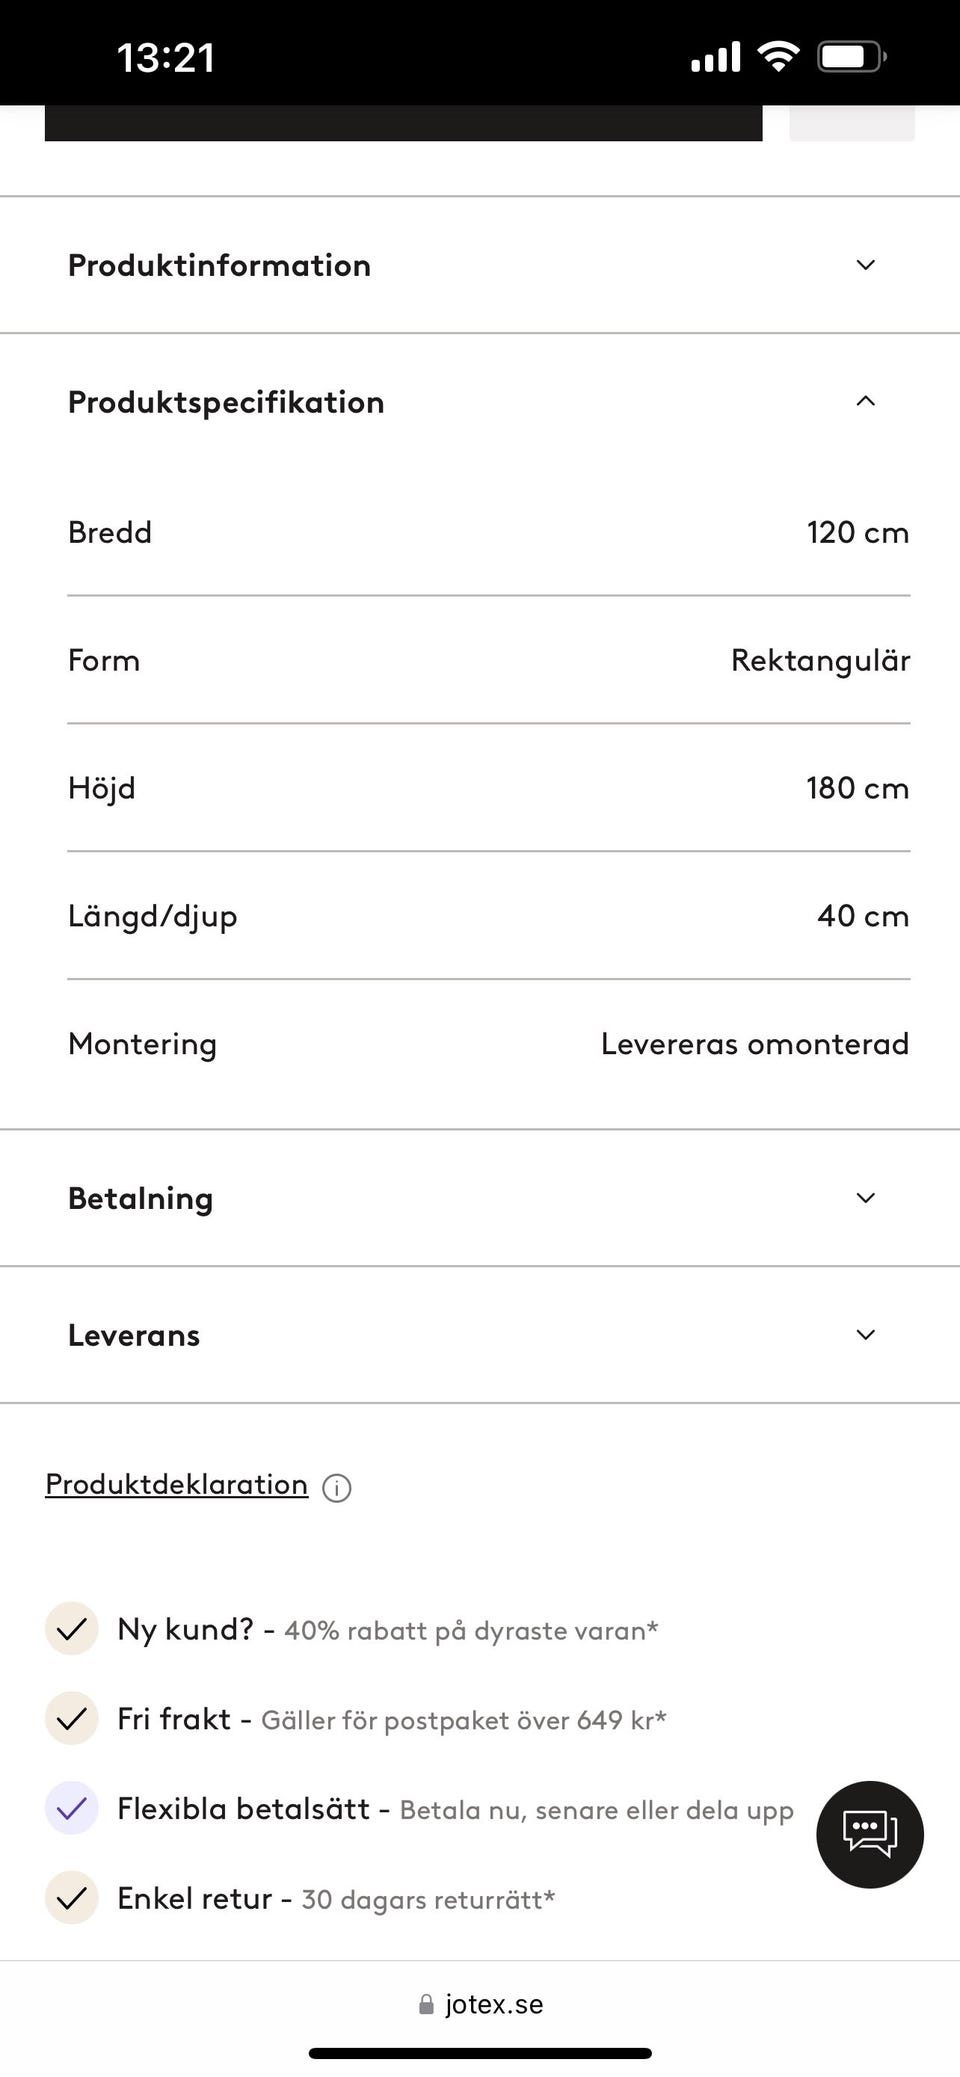Tap the Betalning section heading
Image resolution: width=960 pixels, height=2077 pixels.
[x=141, y=1198]
